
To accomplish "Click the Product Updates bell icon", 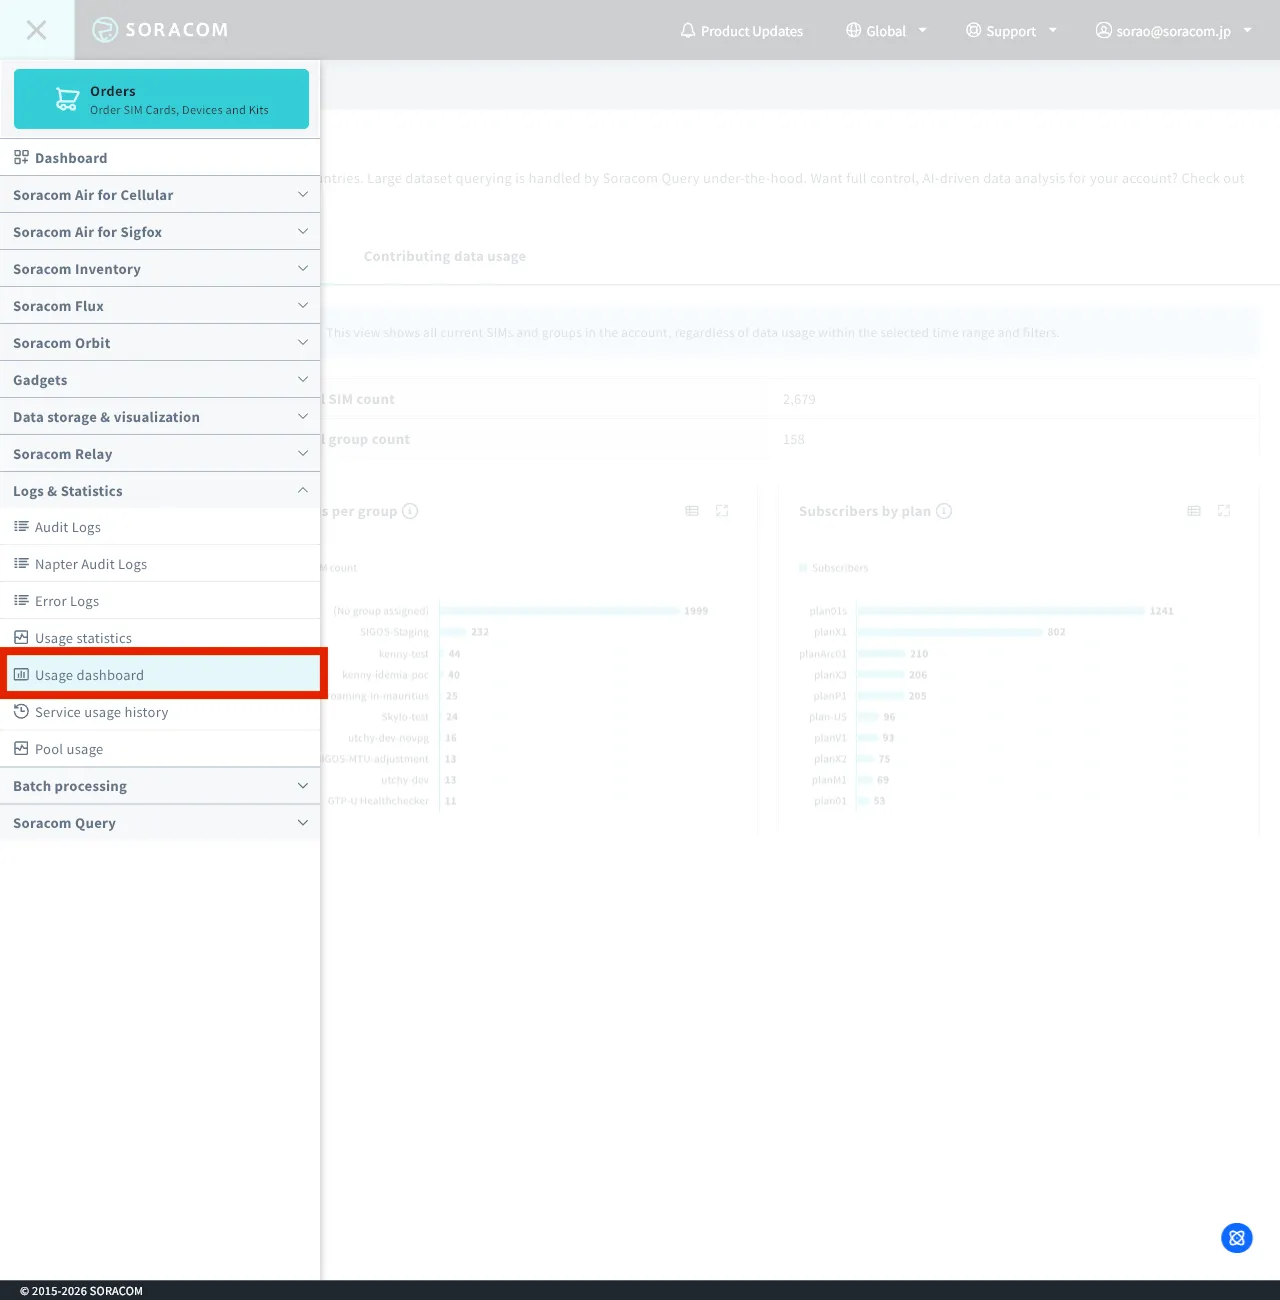I will tap(688, 30).
